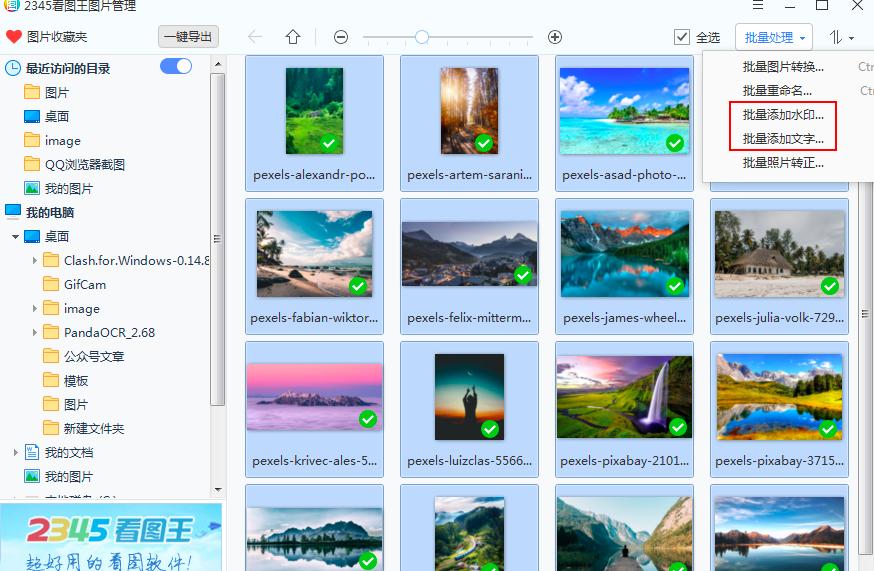Click the zoom slider track right side
Image resolution: width=874 pixels, height=571 pixels.
[x=480, y=37]
